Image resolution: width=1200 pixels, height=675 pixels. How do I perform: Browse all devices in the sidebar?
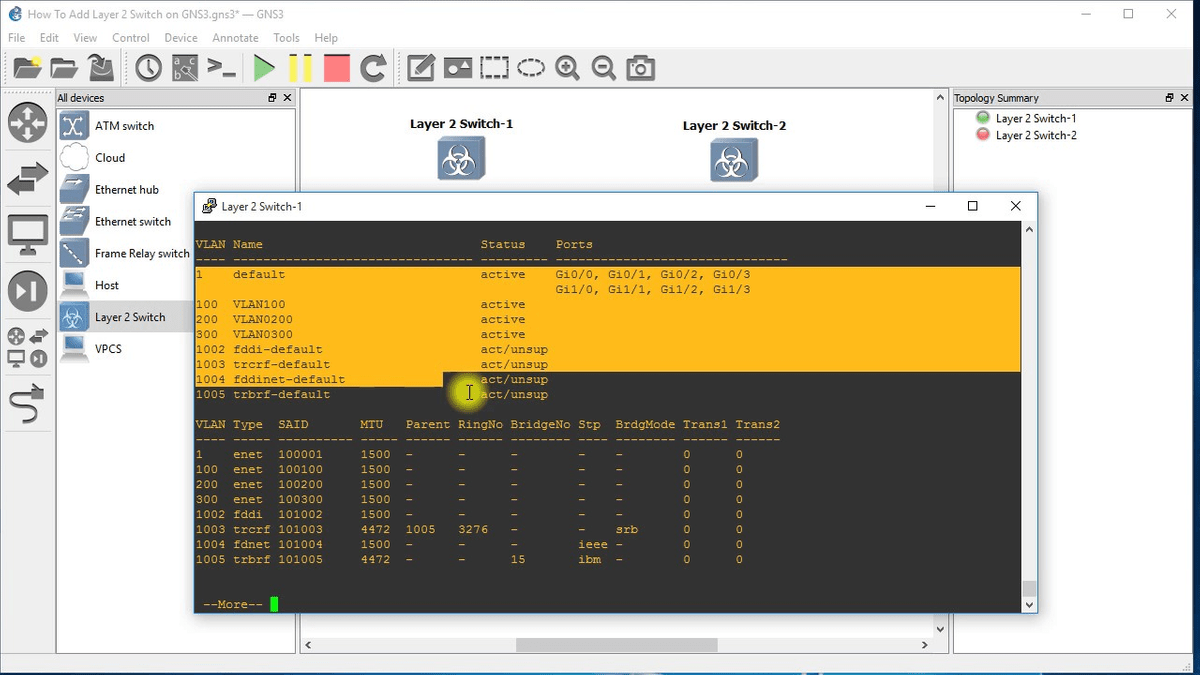pos(27,347)
